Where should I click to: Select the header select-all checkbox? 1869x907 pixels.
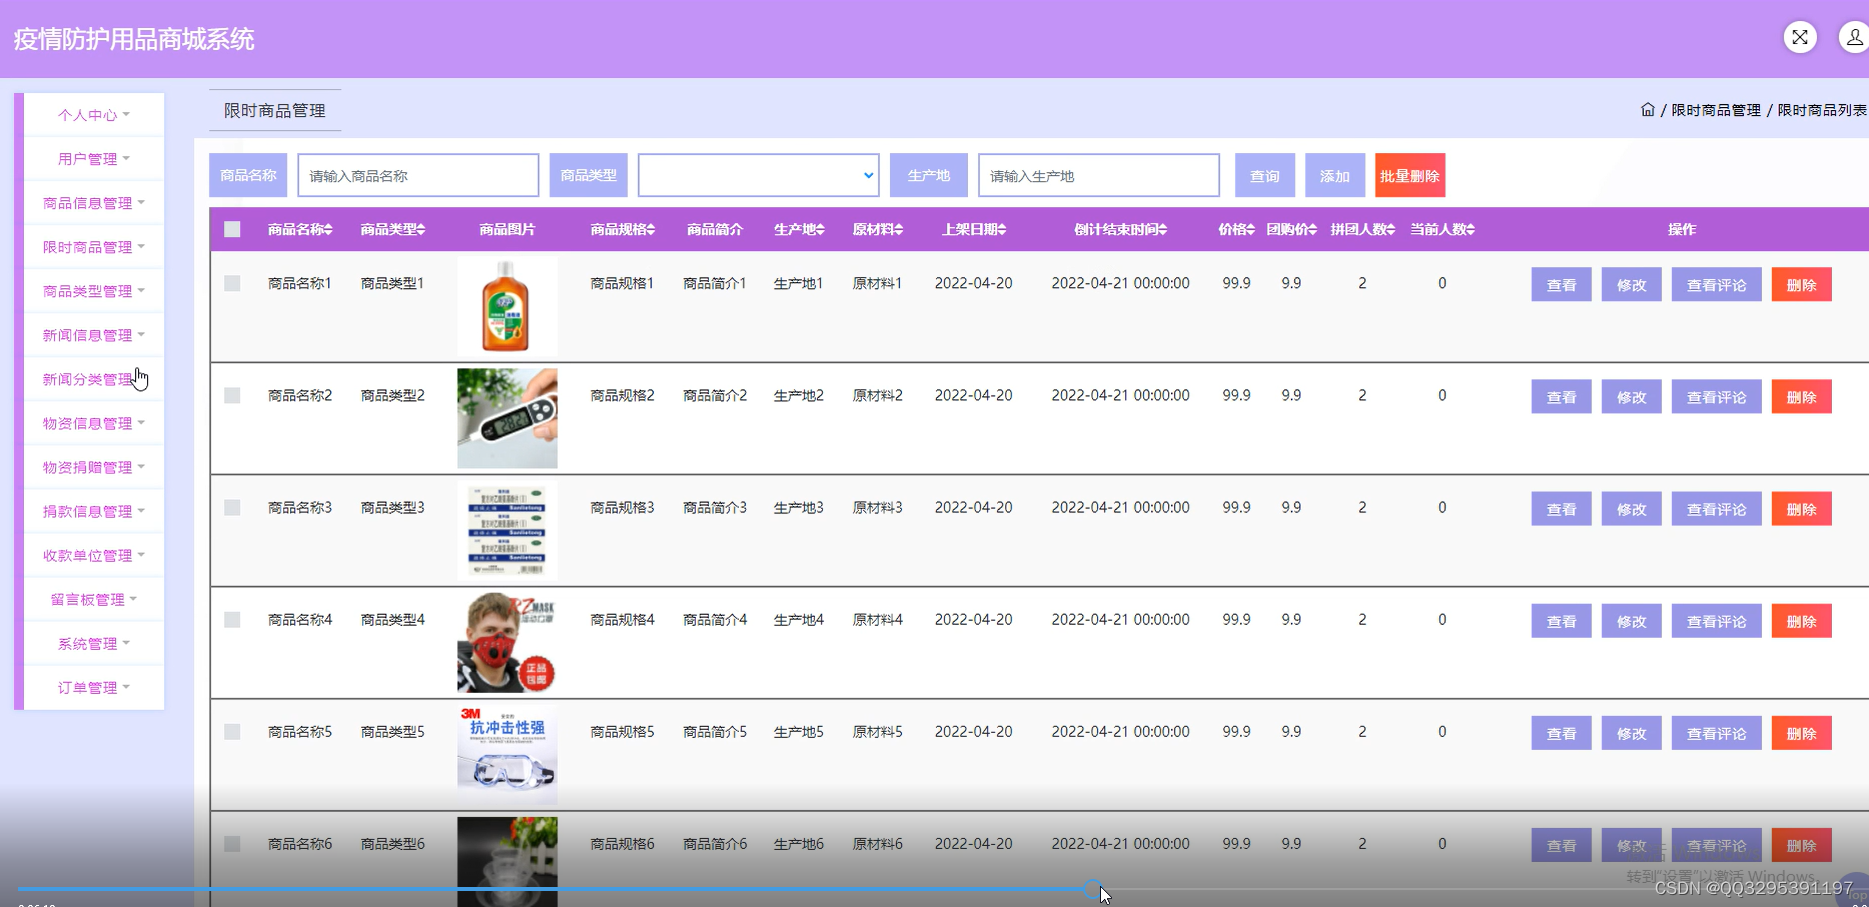[232, 229]
